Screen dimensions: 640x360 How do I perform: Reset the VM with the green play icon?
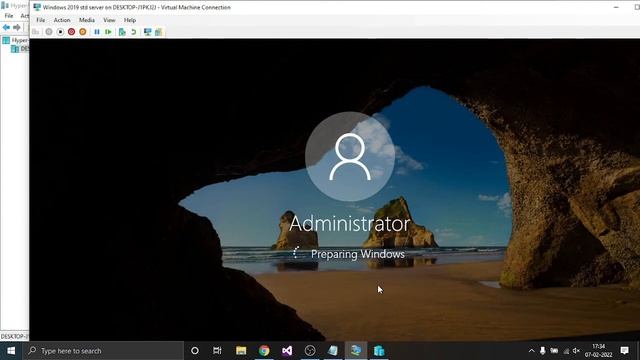click(x=108, y=32)
